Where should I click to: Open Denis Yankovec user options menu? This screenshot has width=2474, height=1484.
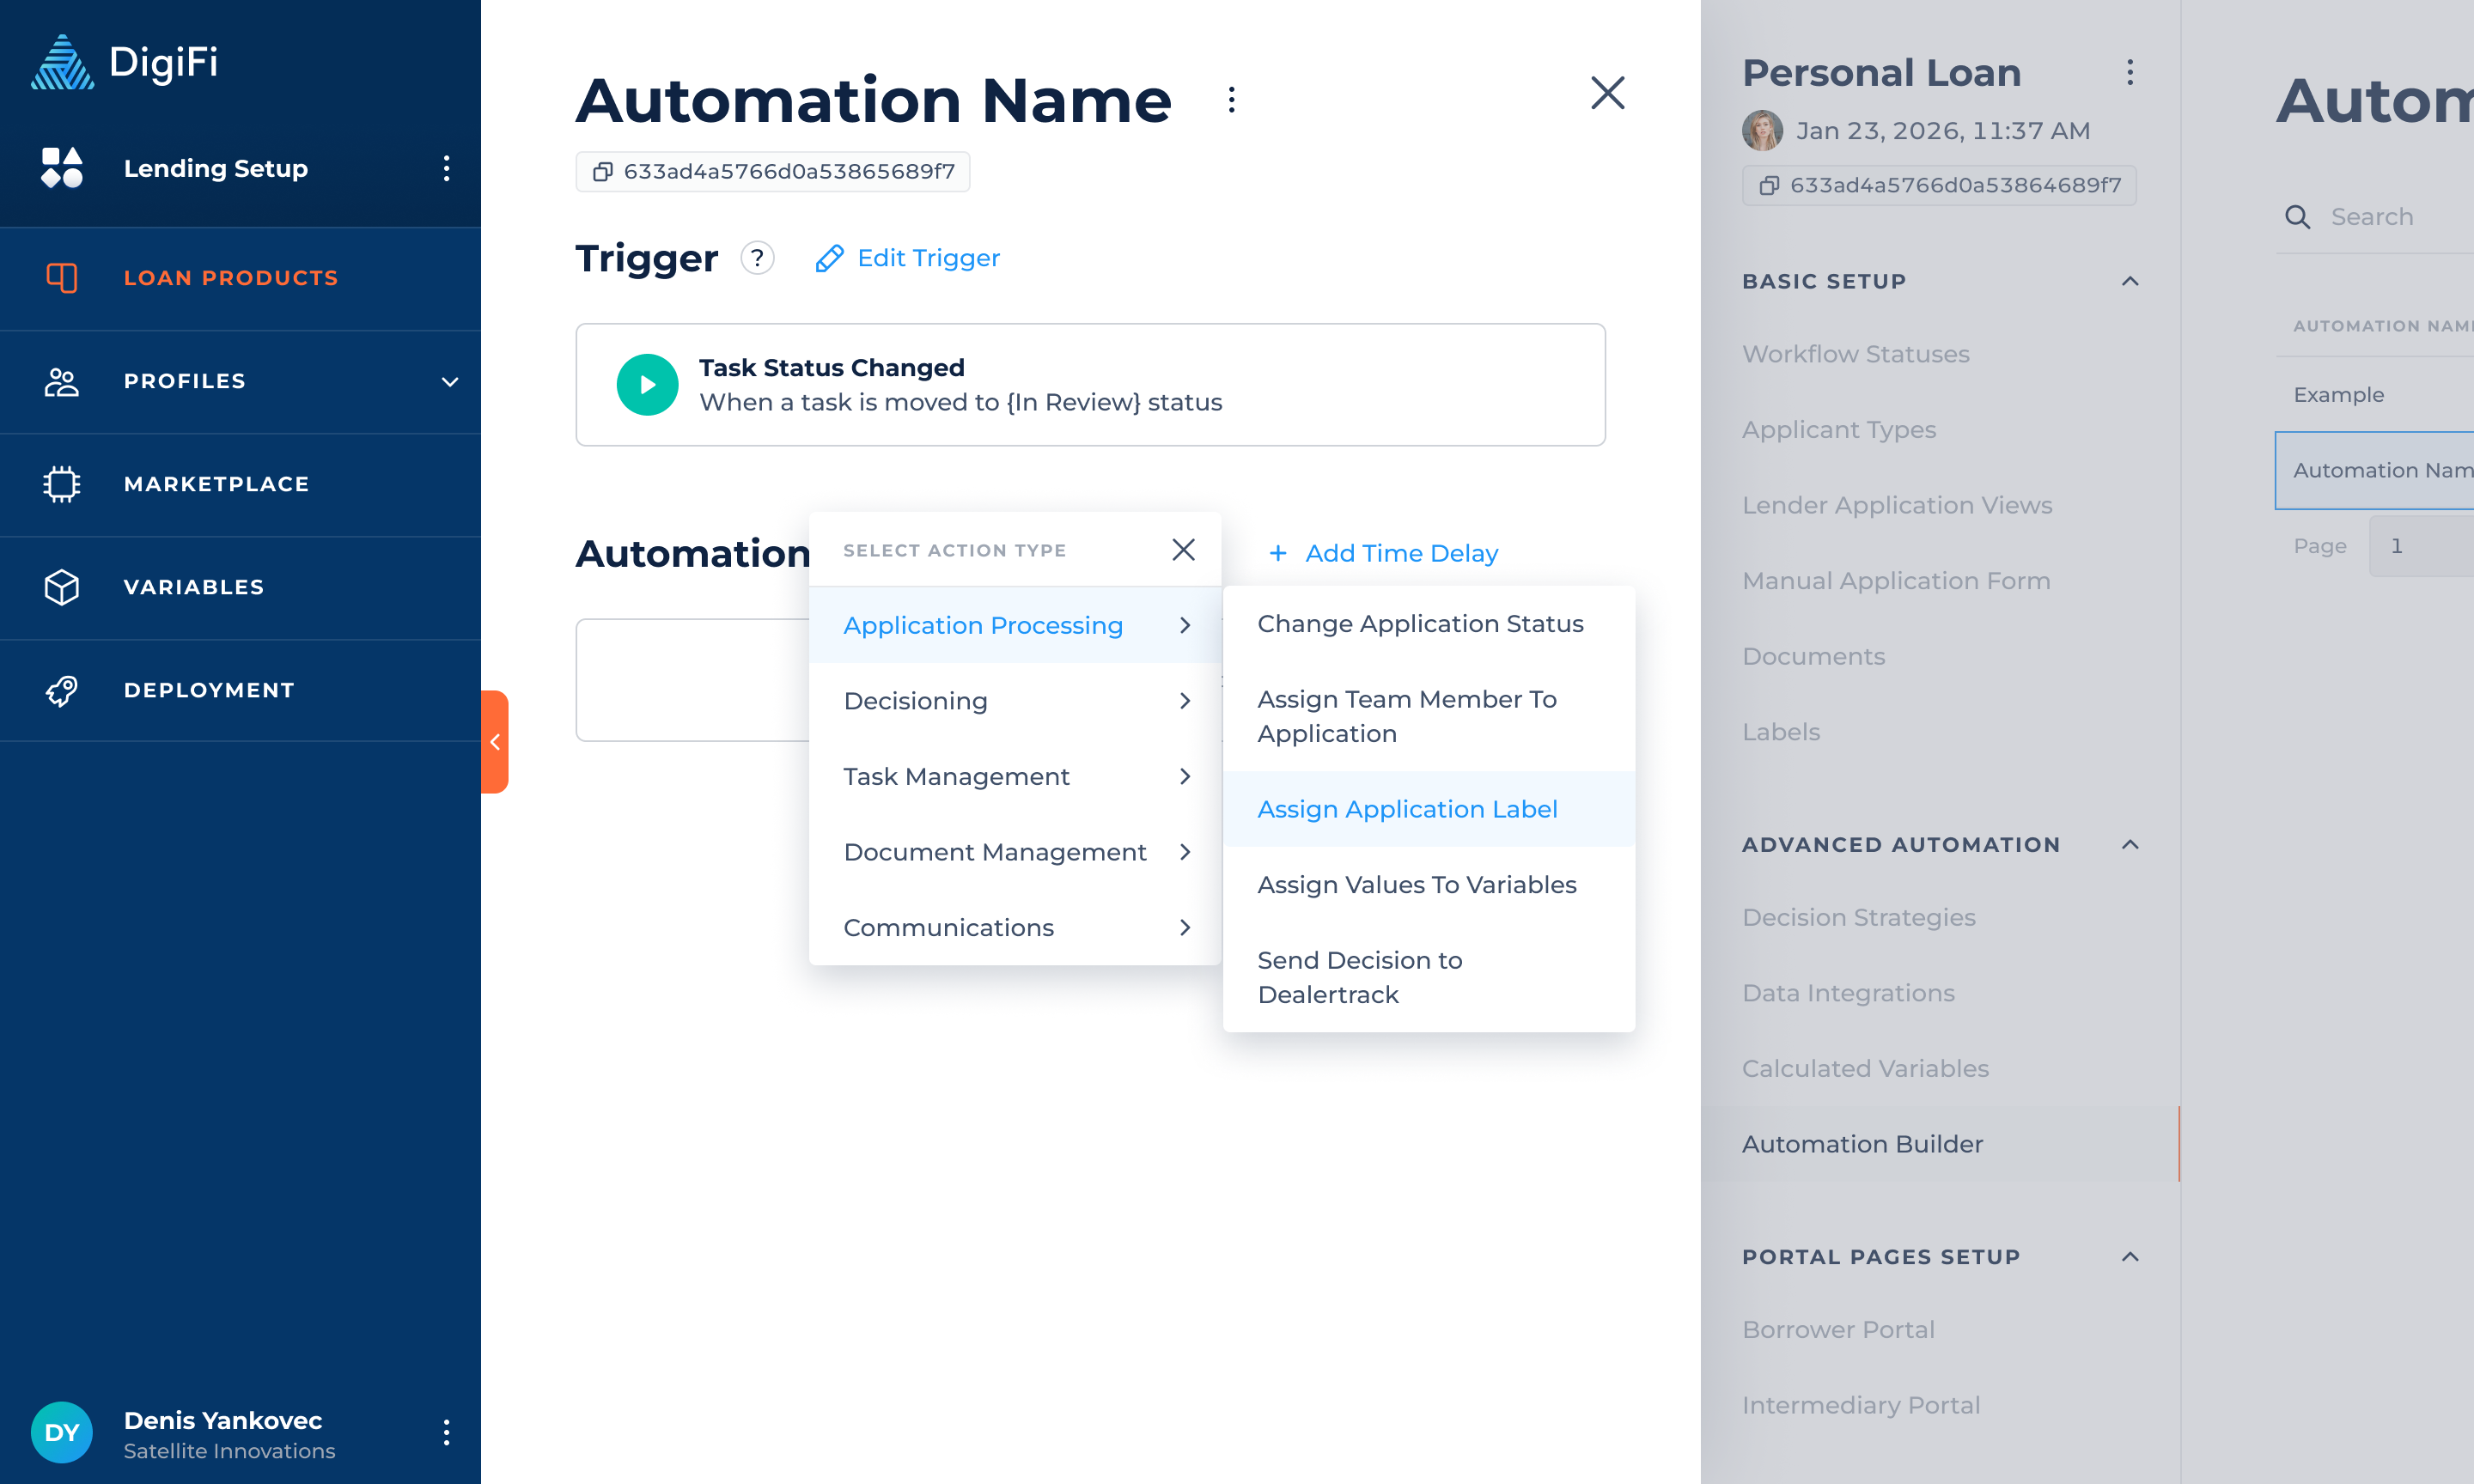446,1433
